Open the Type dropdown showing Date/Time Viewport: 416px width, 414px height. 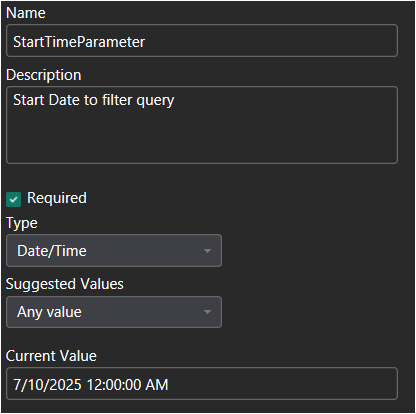pyautogui.click(x=114, y=251)
